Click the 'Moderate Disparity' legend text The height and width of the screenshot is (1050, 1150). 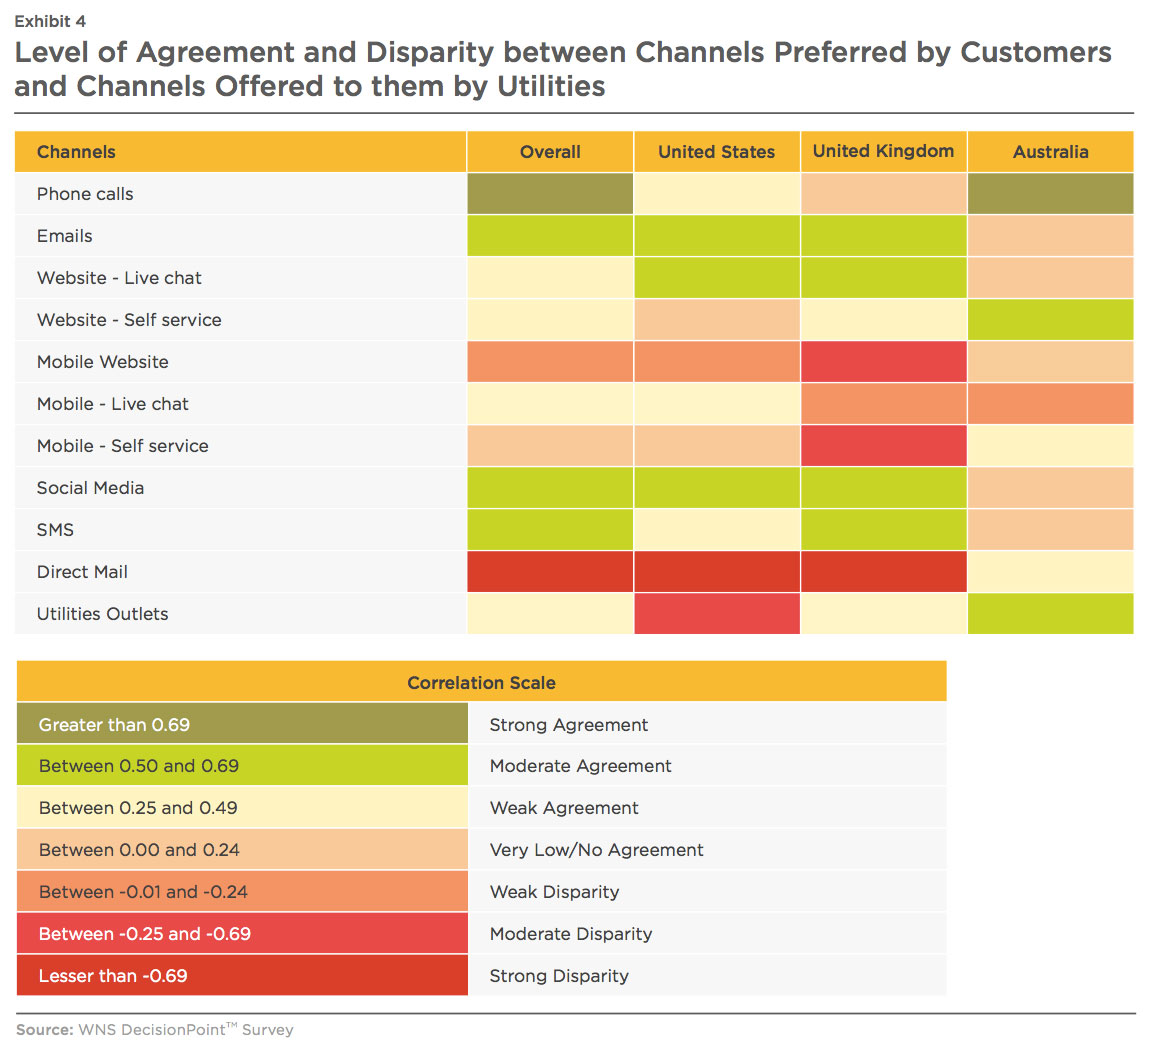(x=571, y=933)
